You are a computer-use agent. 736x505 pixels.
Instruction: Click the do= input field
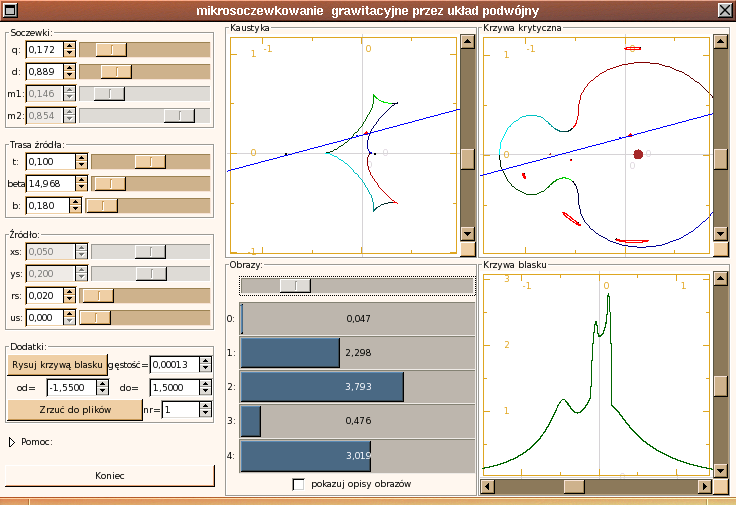(x=175, y=387)
